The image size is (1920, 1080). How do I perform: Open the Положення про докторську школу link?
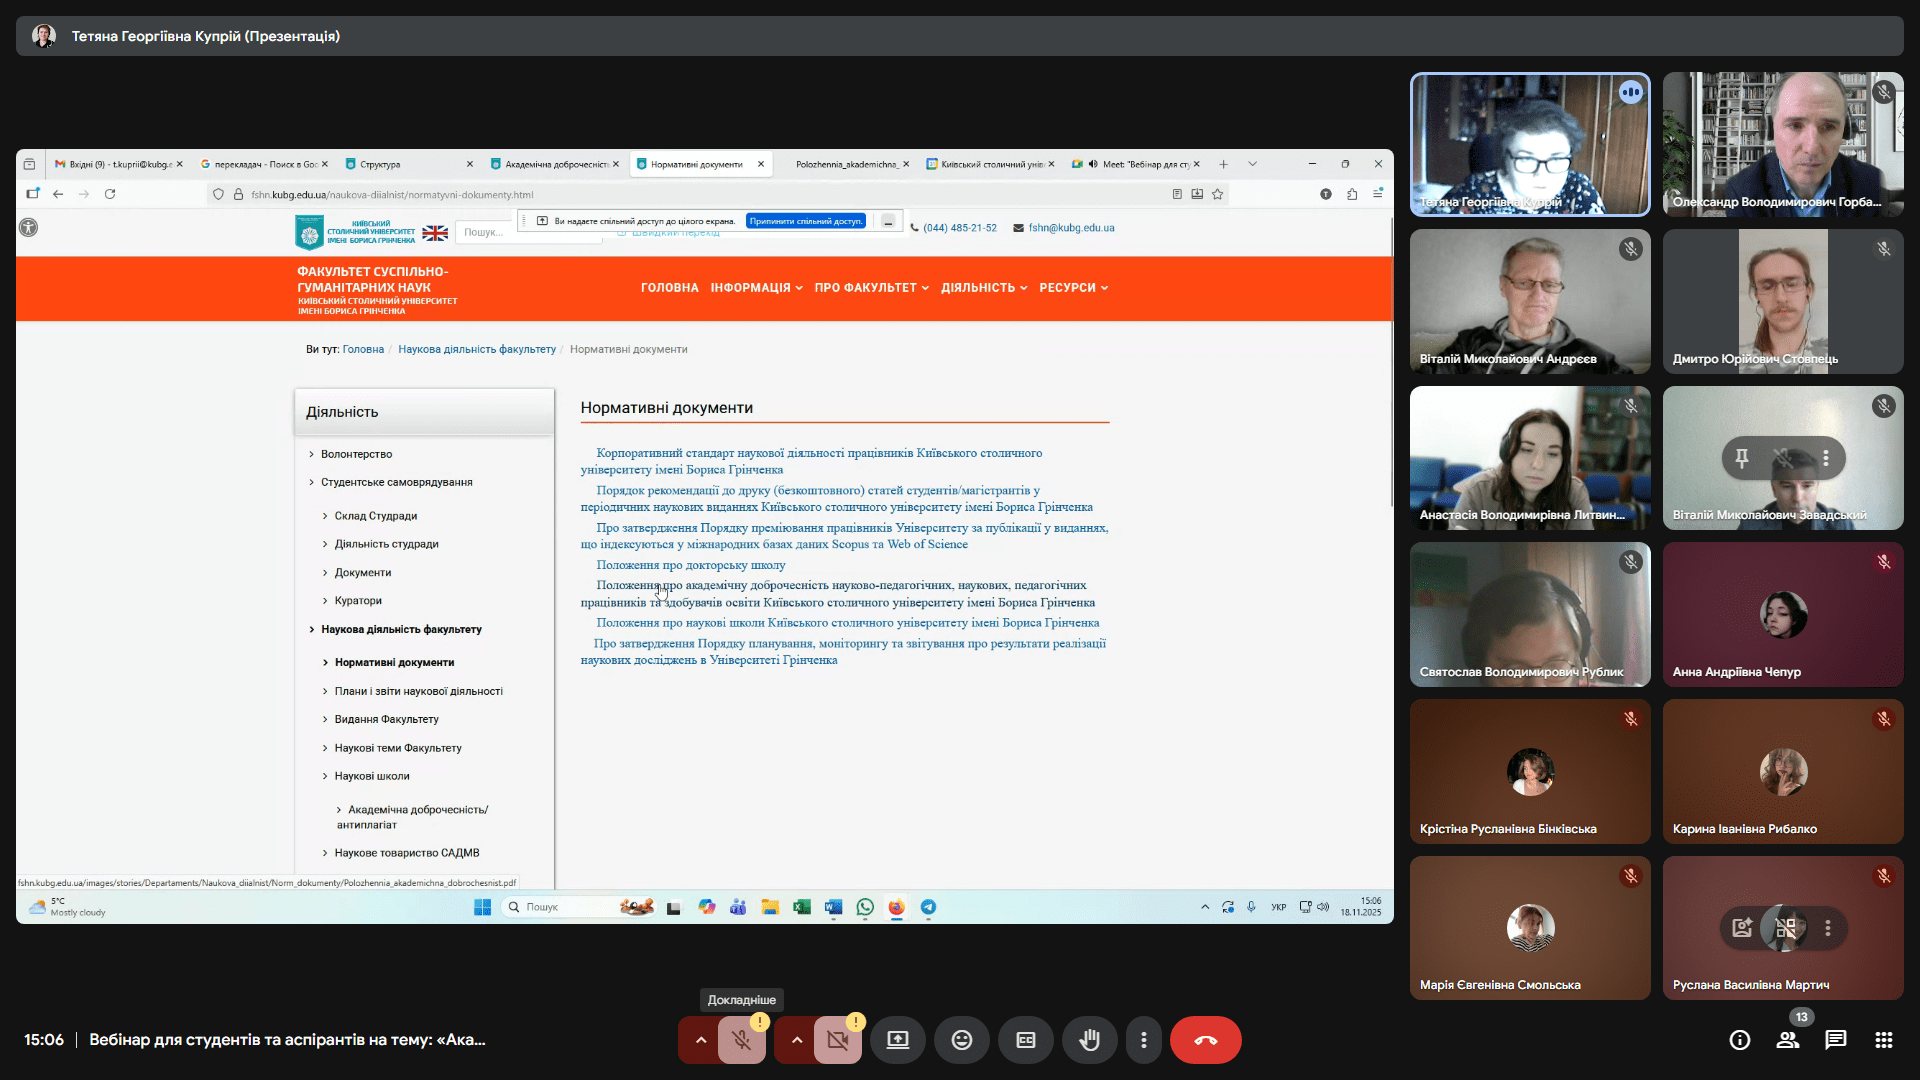(690, 565)
